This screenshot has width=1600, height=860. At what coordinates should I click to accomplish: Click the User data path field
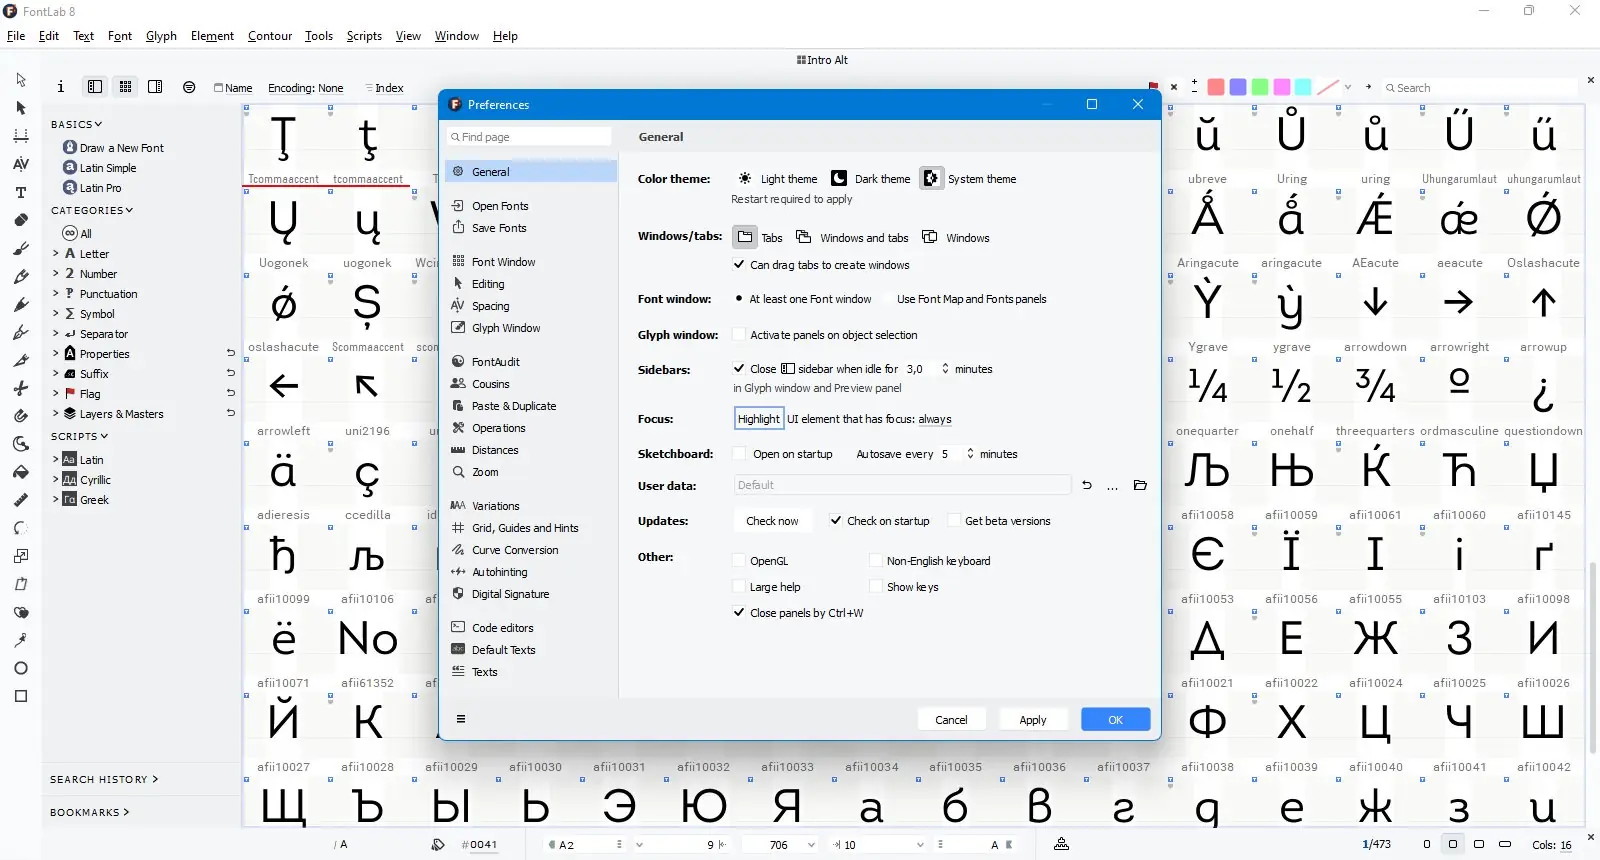903,485
